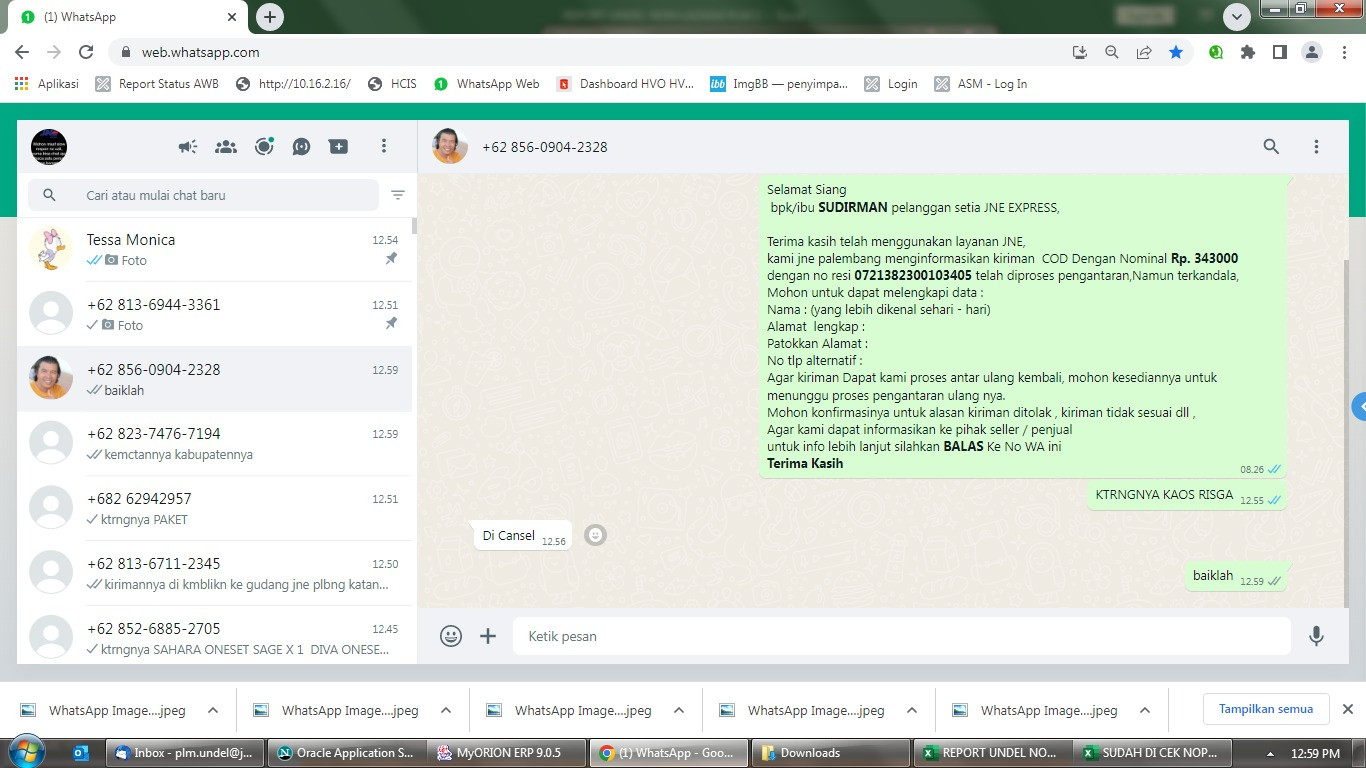
Task: Share this page icon
Action: tap(1144, 52)
